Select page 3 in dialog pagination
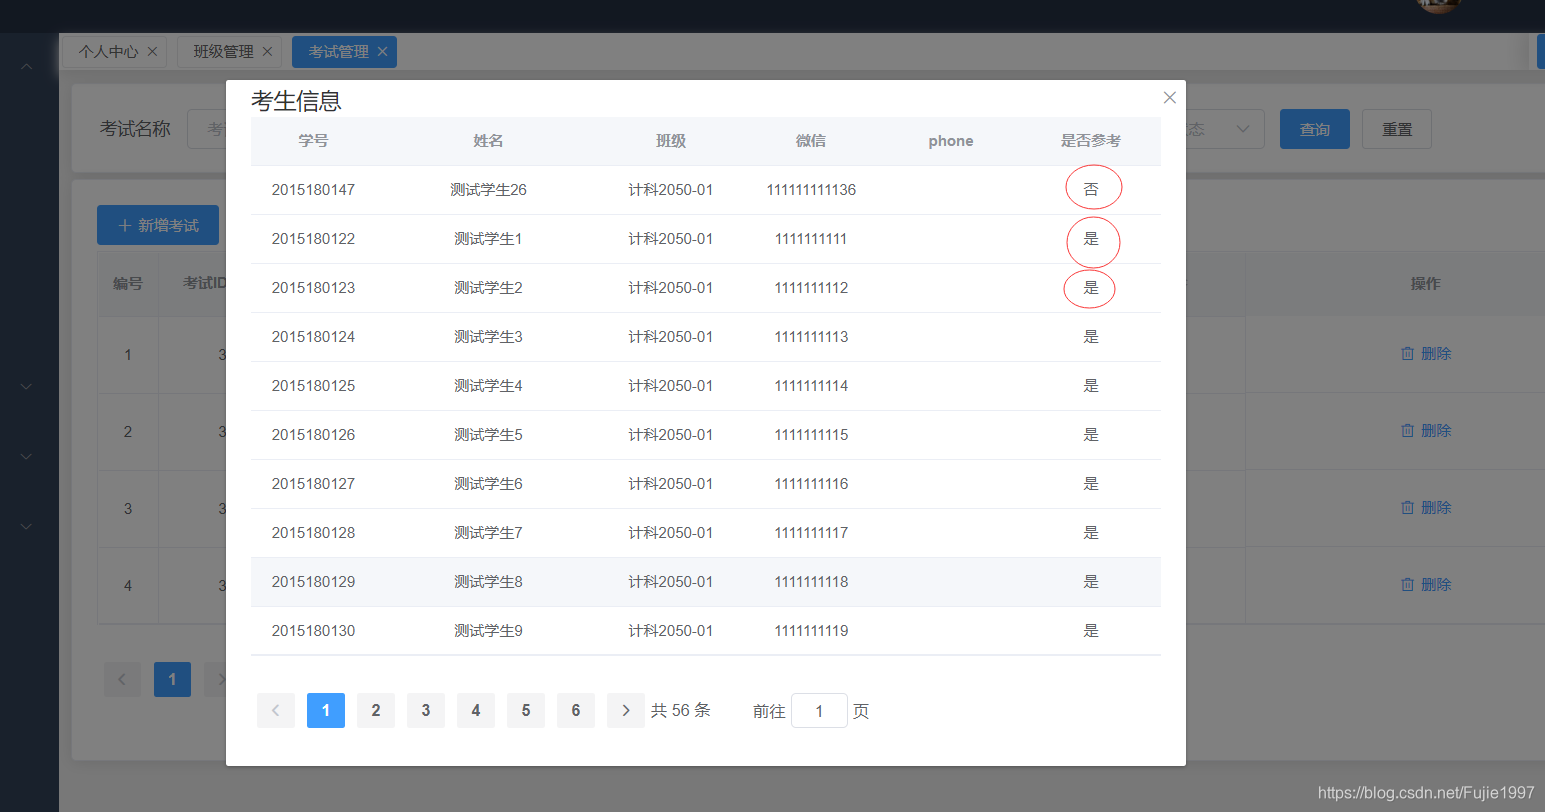The image size is (1545, 812). tap(426, 710)
